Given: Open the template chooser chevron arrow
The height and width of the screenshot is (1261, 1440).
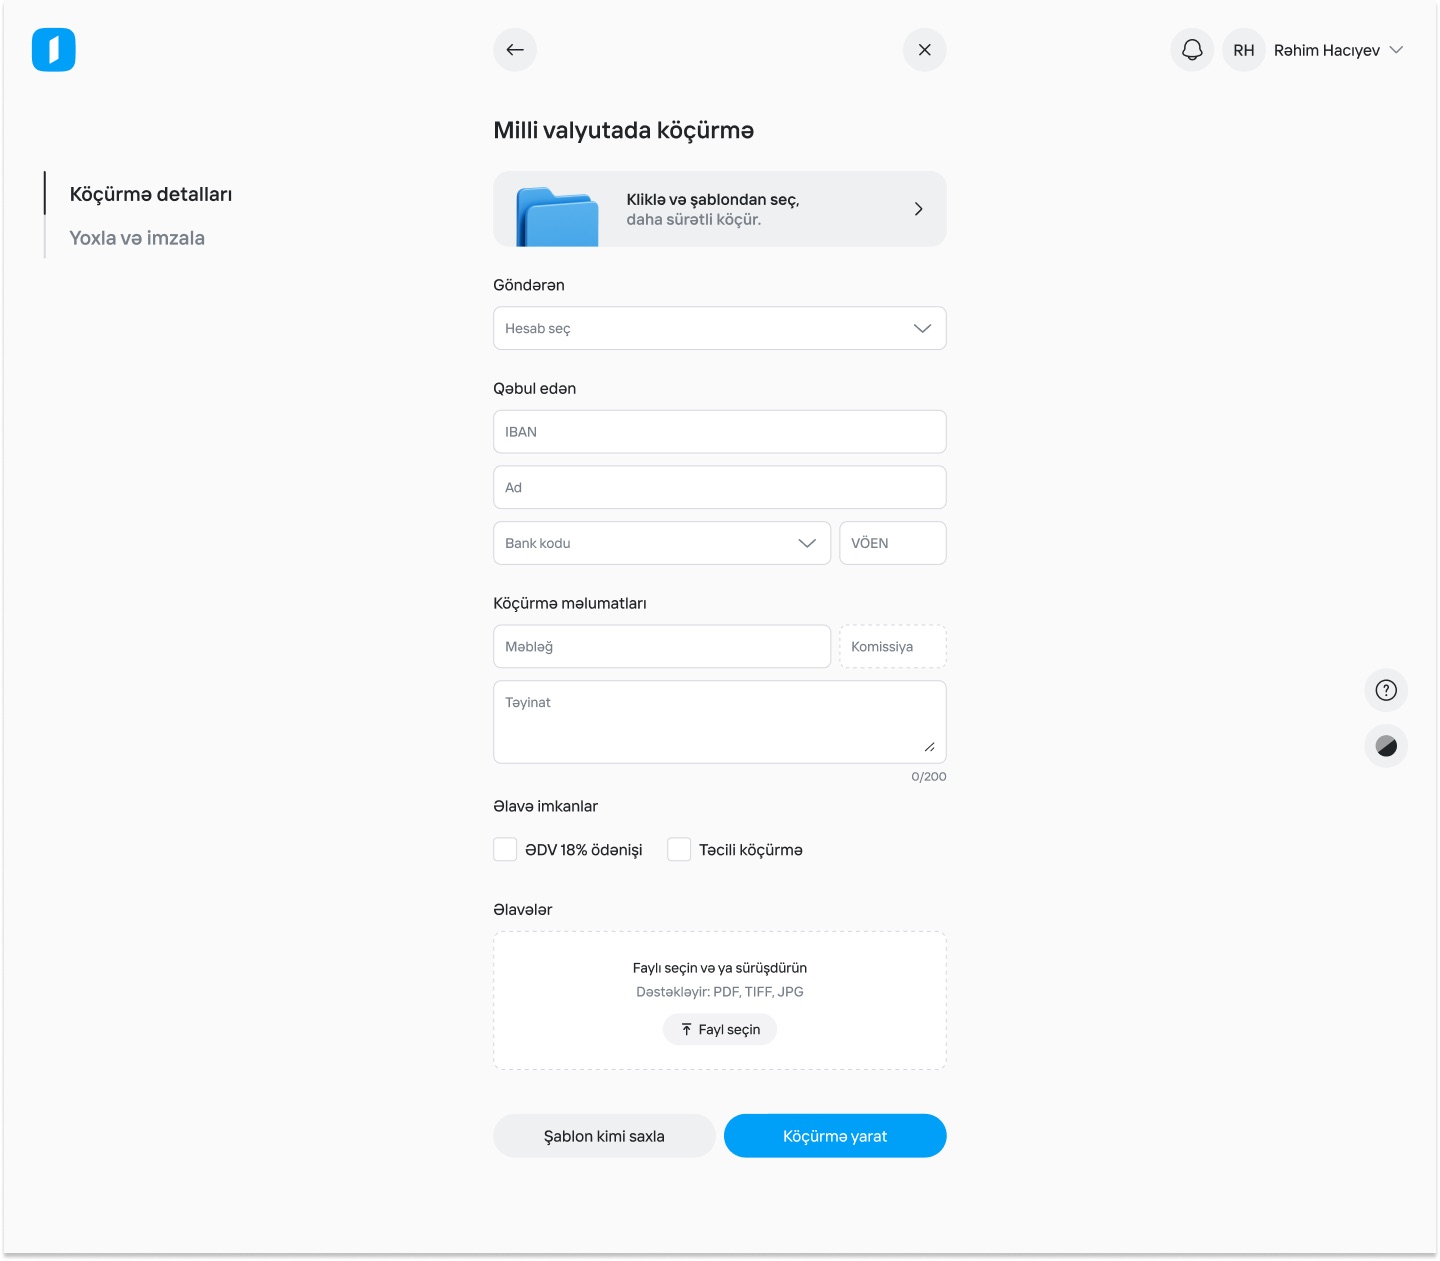Looking at the screenshot, I should 918,209.
